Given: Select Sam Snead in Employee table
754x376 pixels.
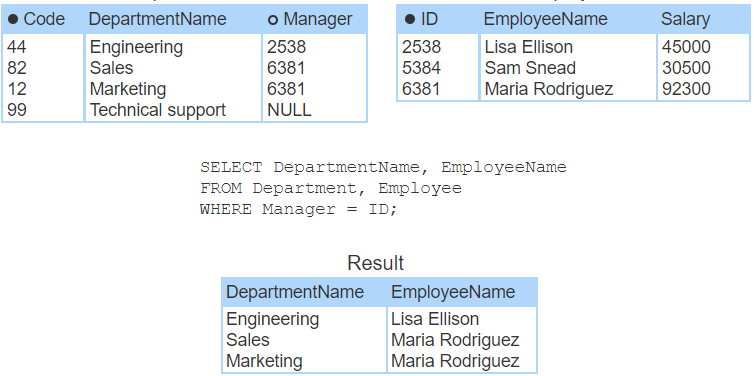Looking at the screenshot, I should (x=530, y=68).
